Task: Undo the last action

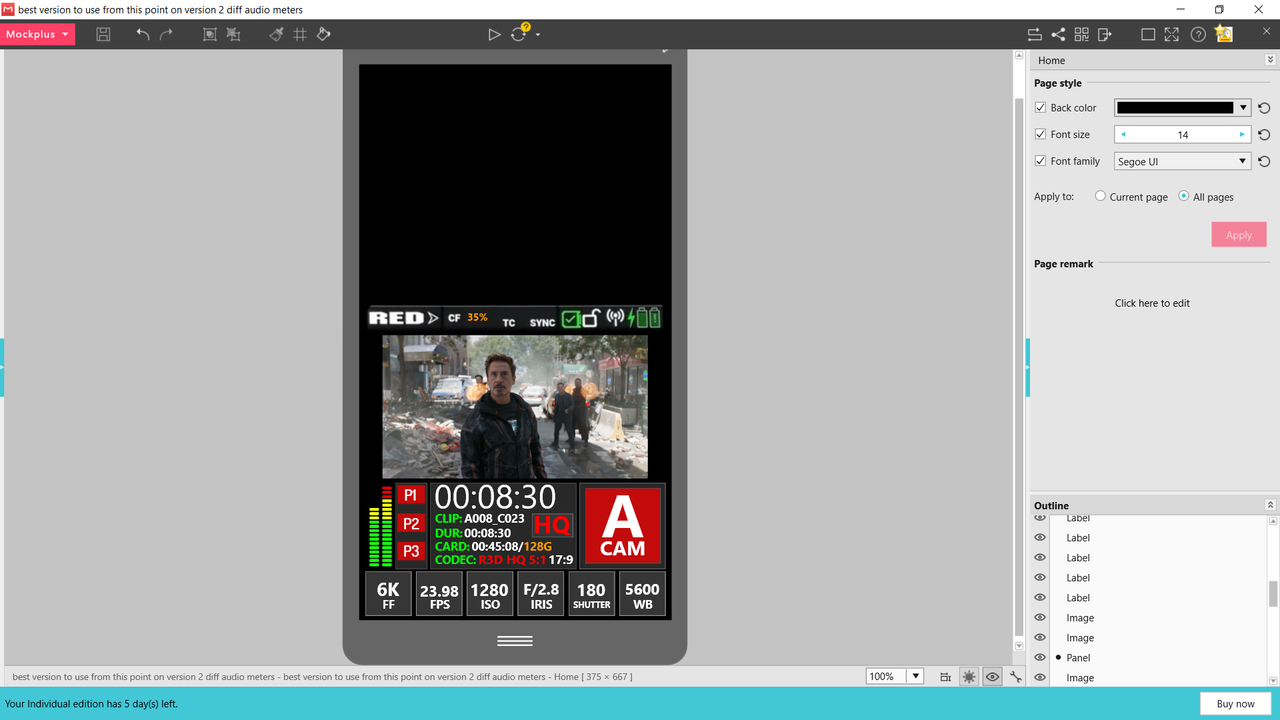Action: click(143, 34)
